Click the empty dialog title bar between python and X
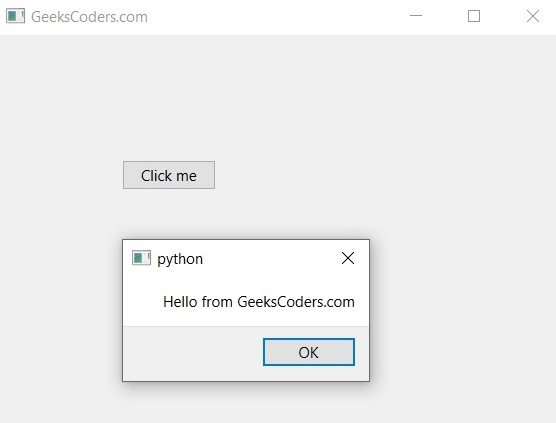This screenshot has width=556, height=423. 271,258
